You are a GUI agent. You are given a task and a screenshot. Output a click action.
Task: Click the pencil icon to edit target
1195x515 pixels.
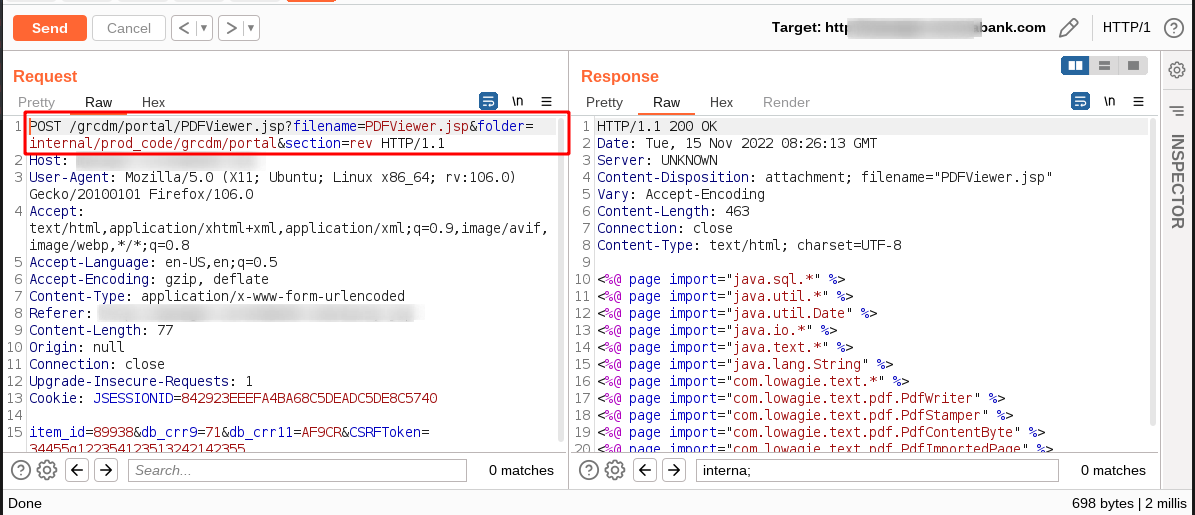coord(1069,28)
